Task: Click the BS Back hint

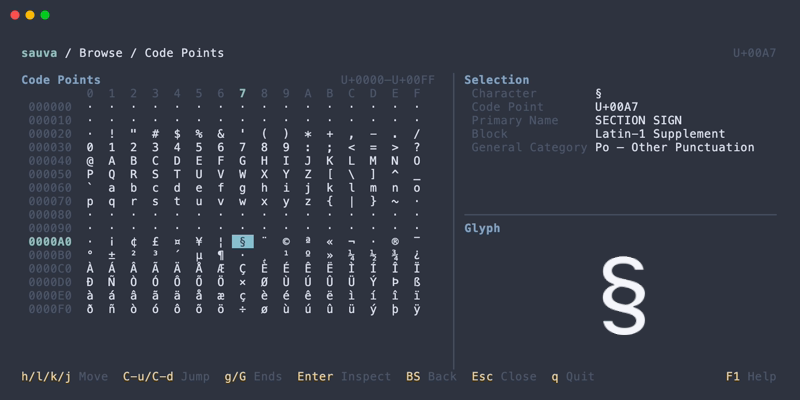Action: (431, 377)
